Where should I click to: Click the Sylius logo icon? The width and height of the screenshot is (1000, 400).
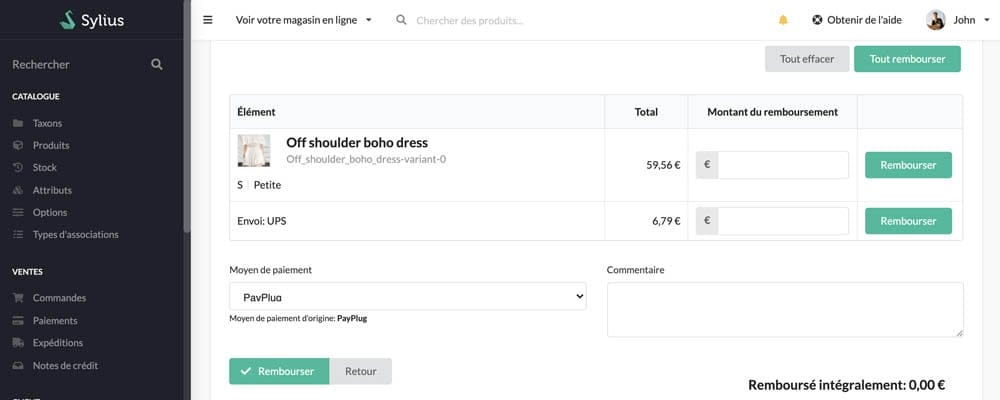[67, 20]
